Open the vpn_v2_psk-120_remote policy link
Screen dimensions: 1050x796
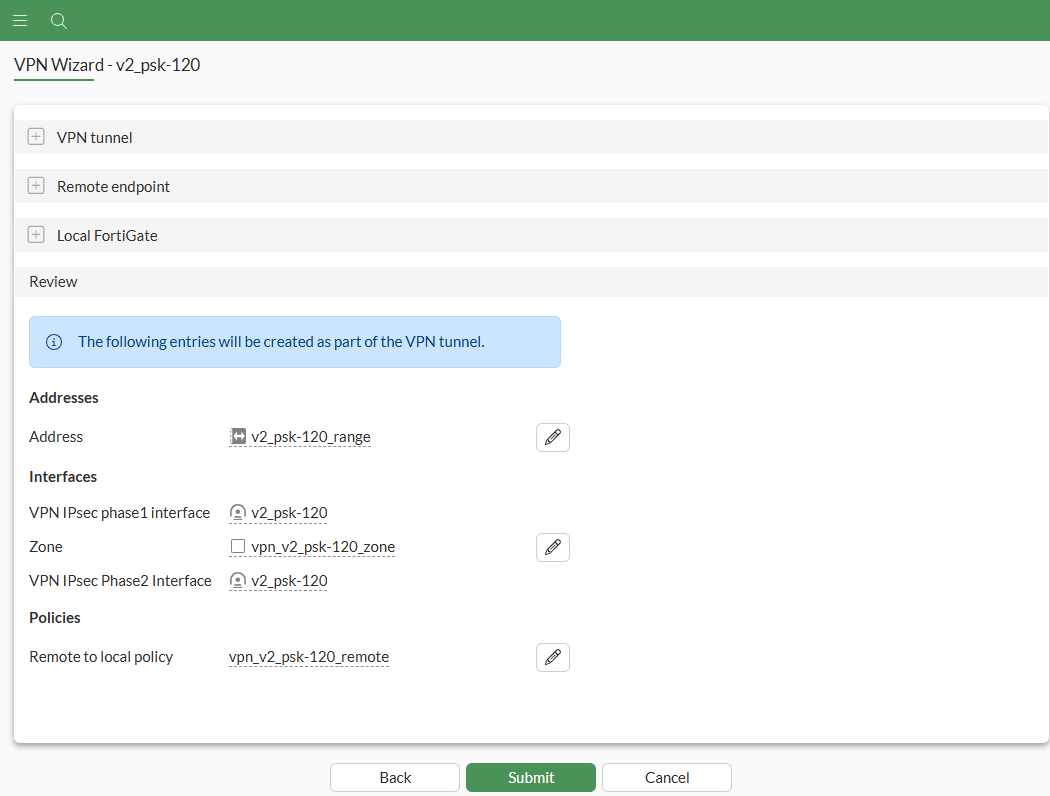click(309, 657)
